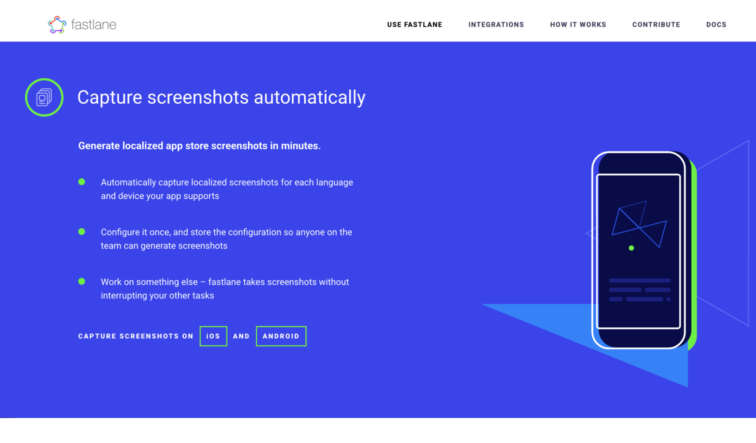Click the screenshots circle icon
The image size is (756, 443).
[44, 97]
